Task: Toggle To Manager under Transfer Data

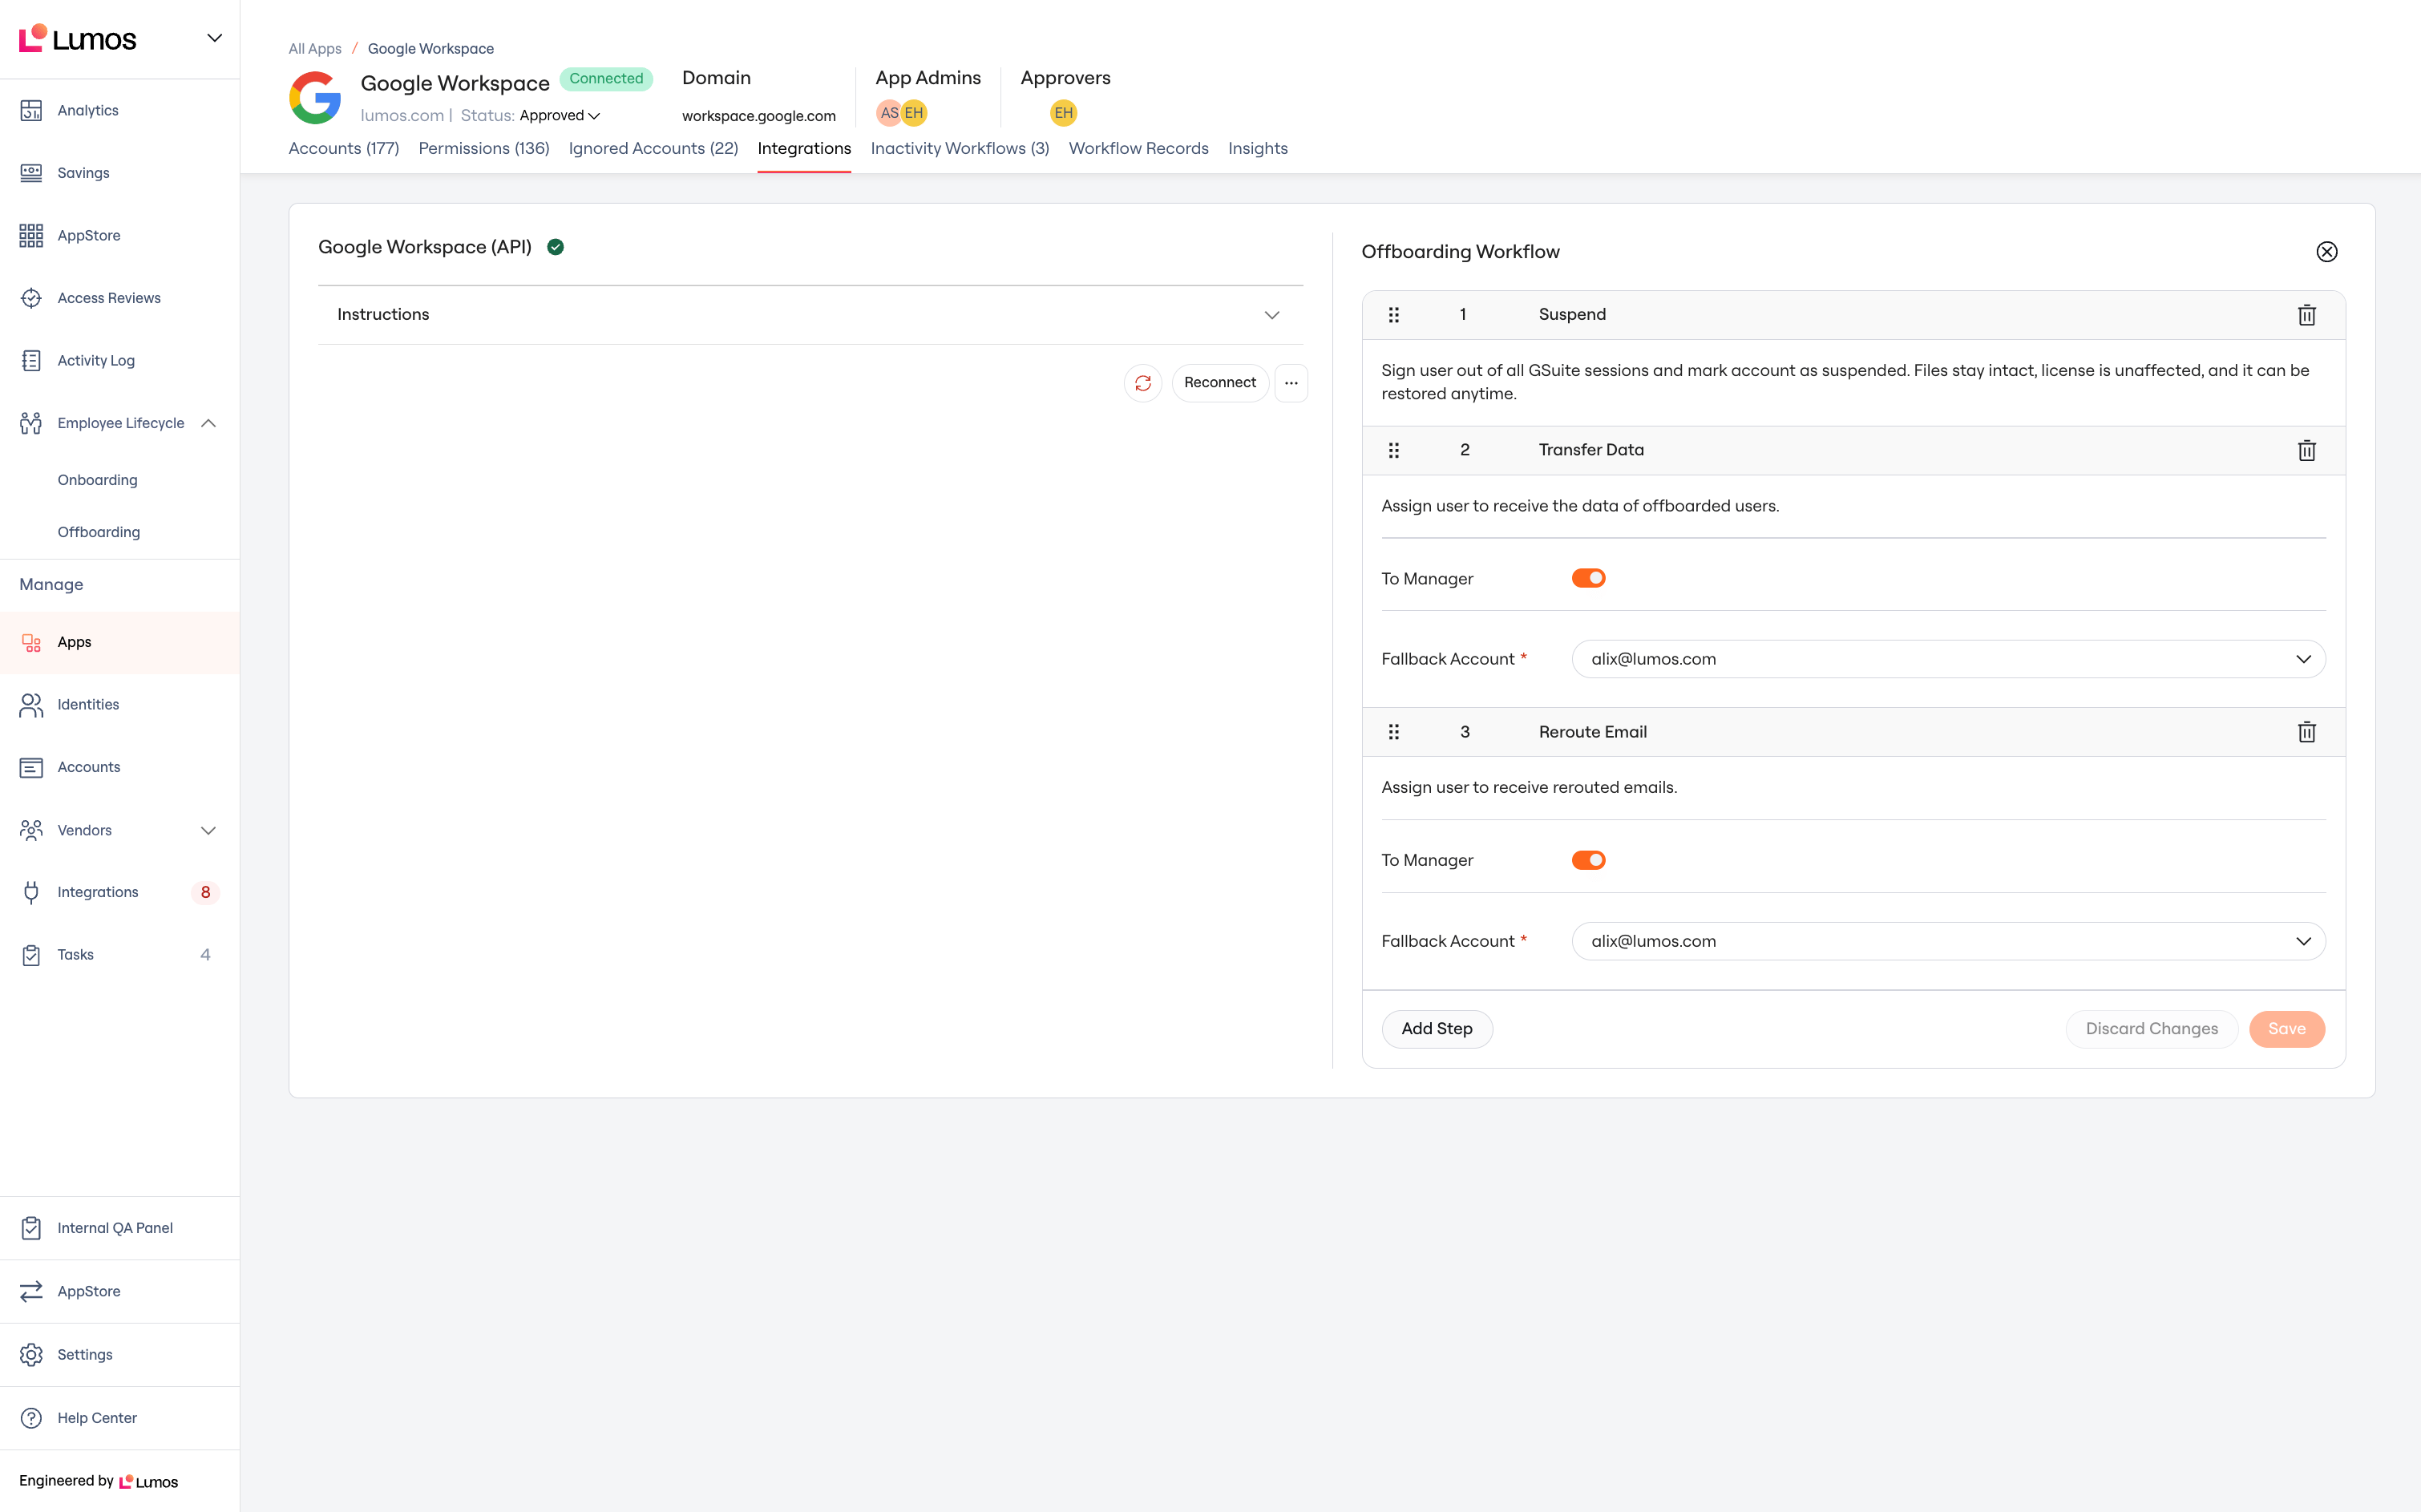Action: tap(1588, 578)
